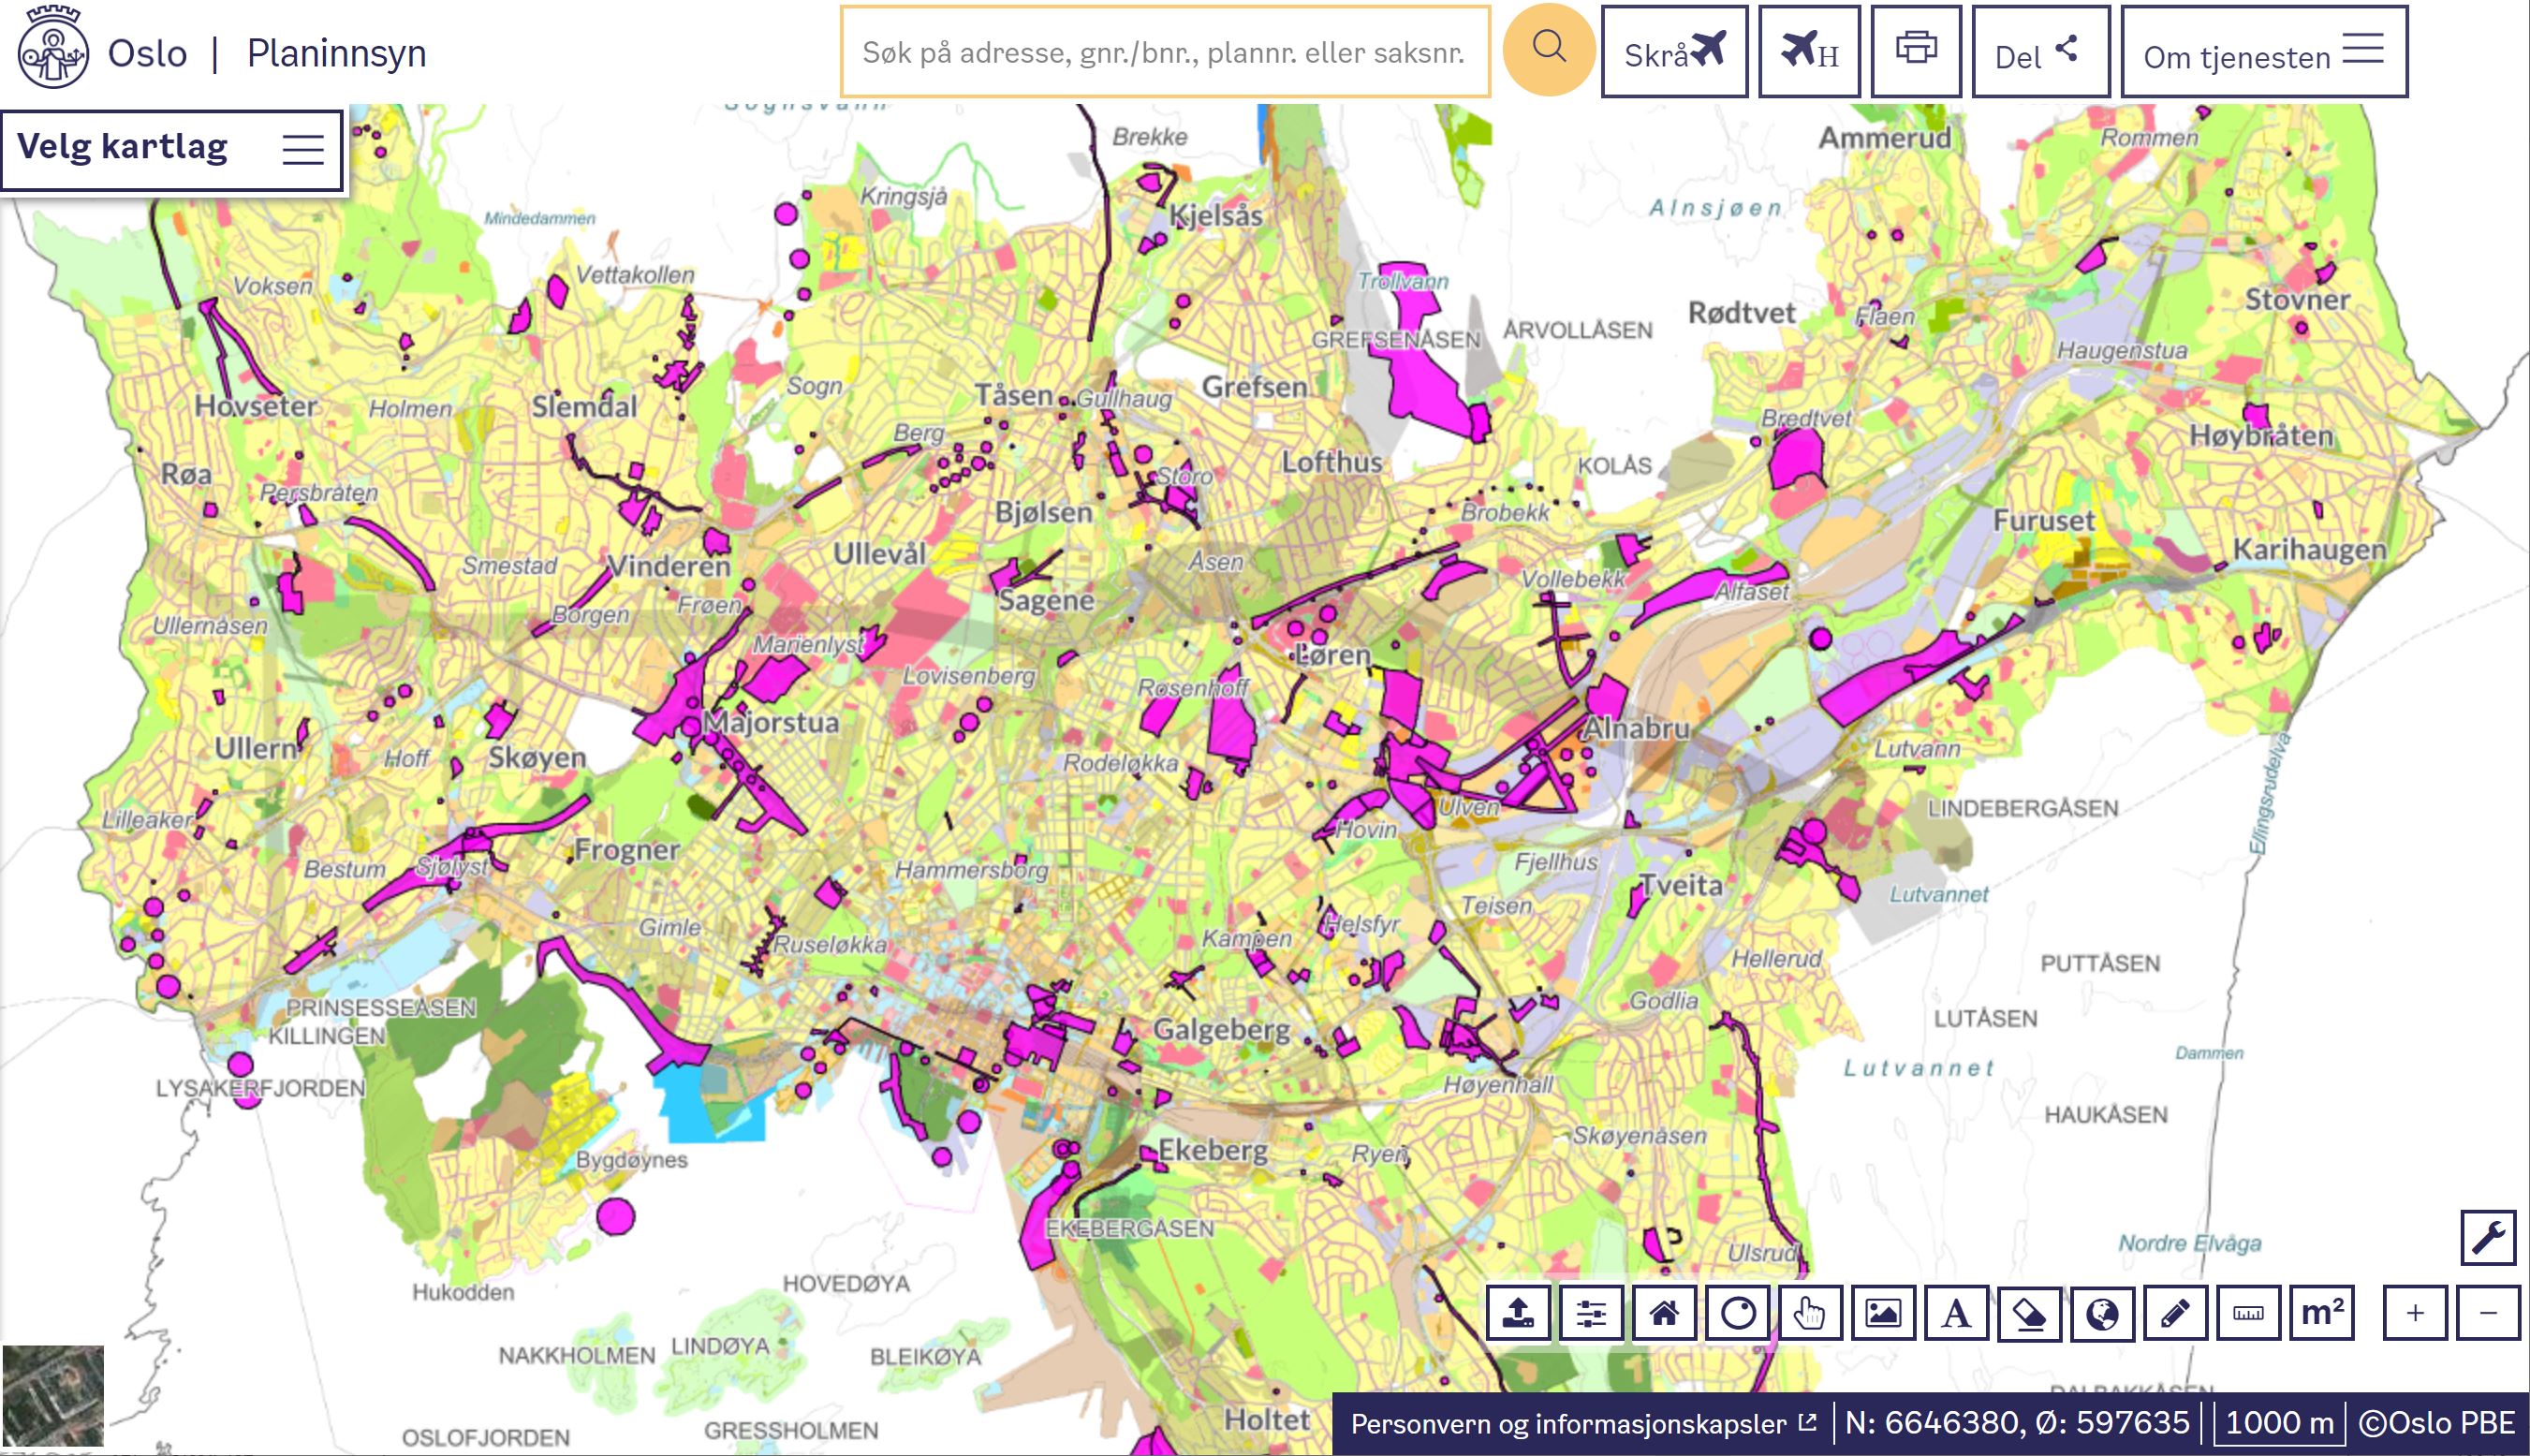Expand the Velg kartlag layer menu
2530x1456 pixels.
pyautogui.click(x=172, y=150)
